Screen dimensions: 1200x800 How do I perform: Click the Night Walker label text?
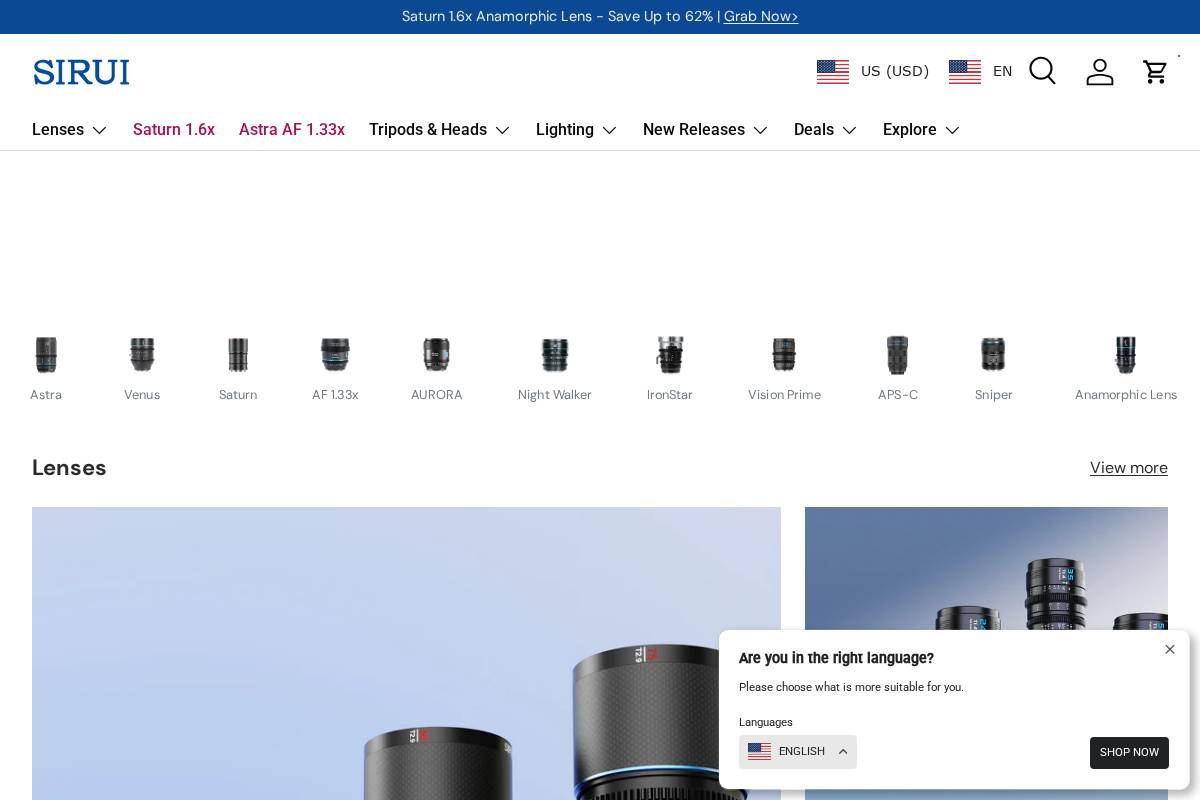click(555, 395)
